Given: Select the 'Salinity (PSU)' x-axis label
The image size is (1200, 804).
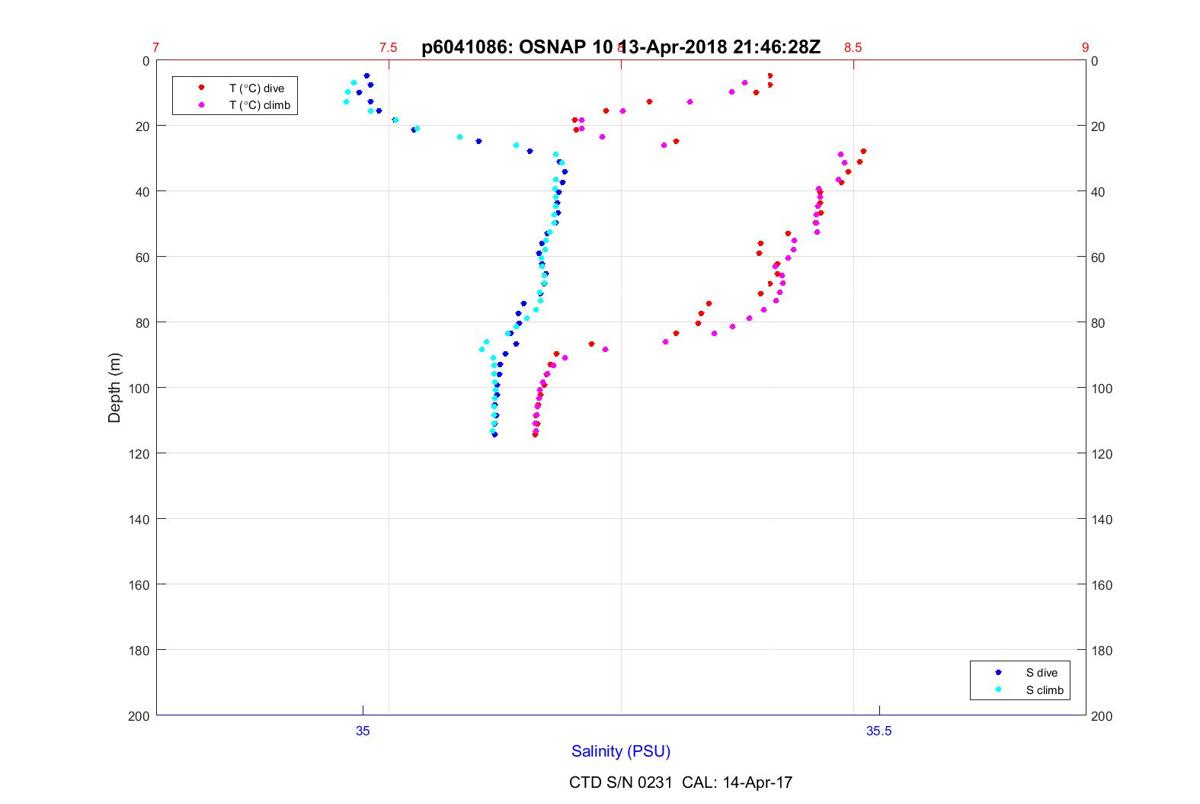Looking at the screenshot, I should (x=621, y=751).
